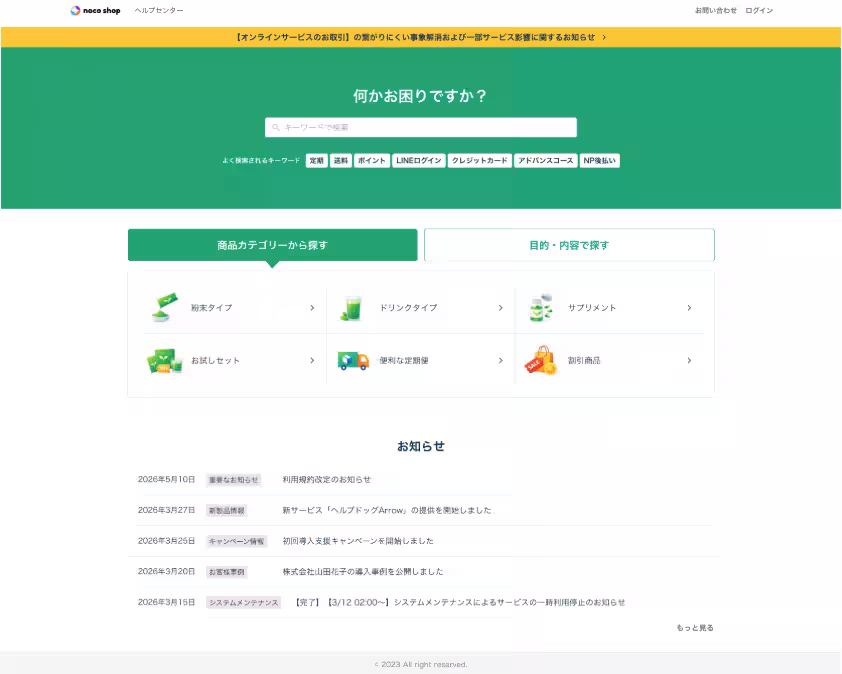The image size is (842, 674).
Task: Open お試しセット category label
Action: tap(215, 360)
